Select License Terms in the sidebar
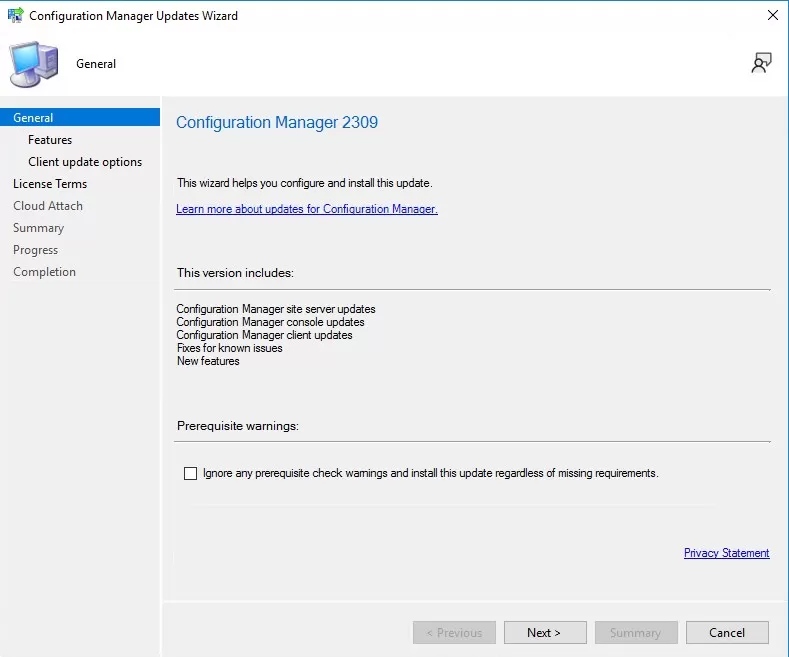 [50, 184]
